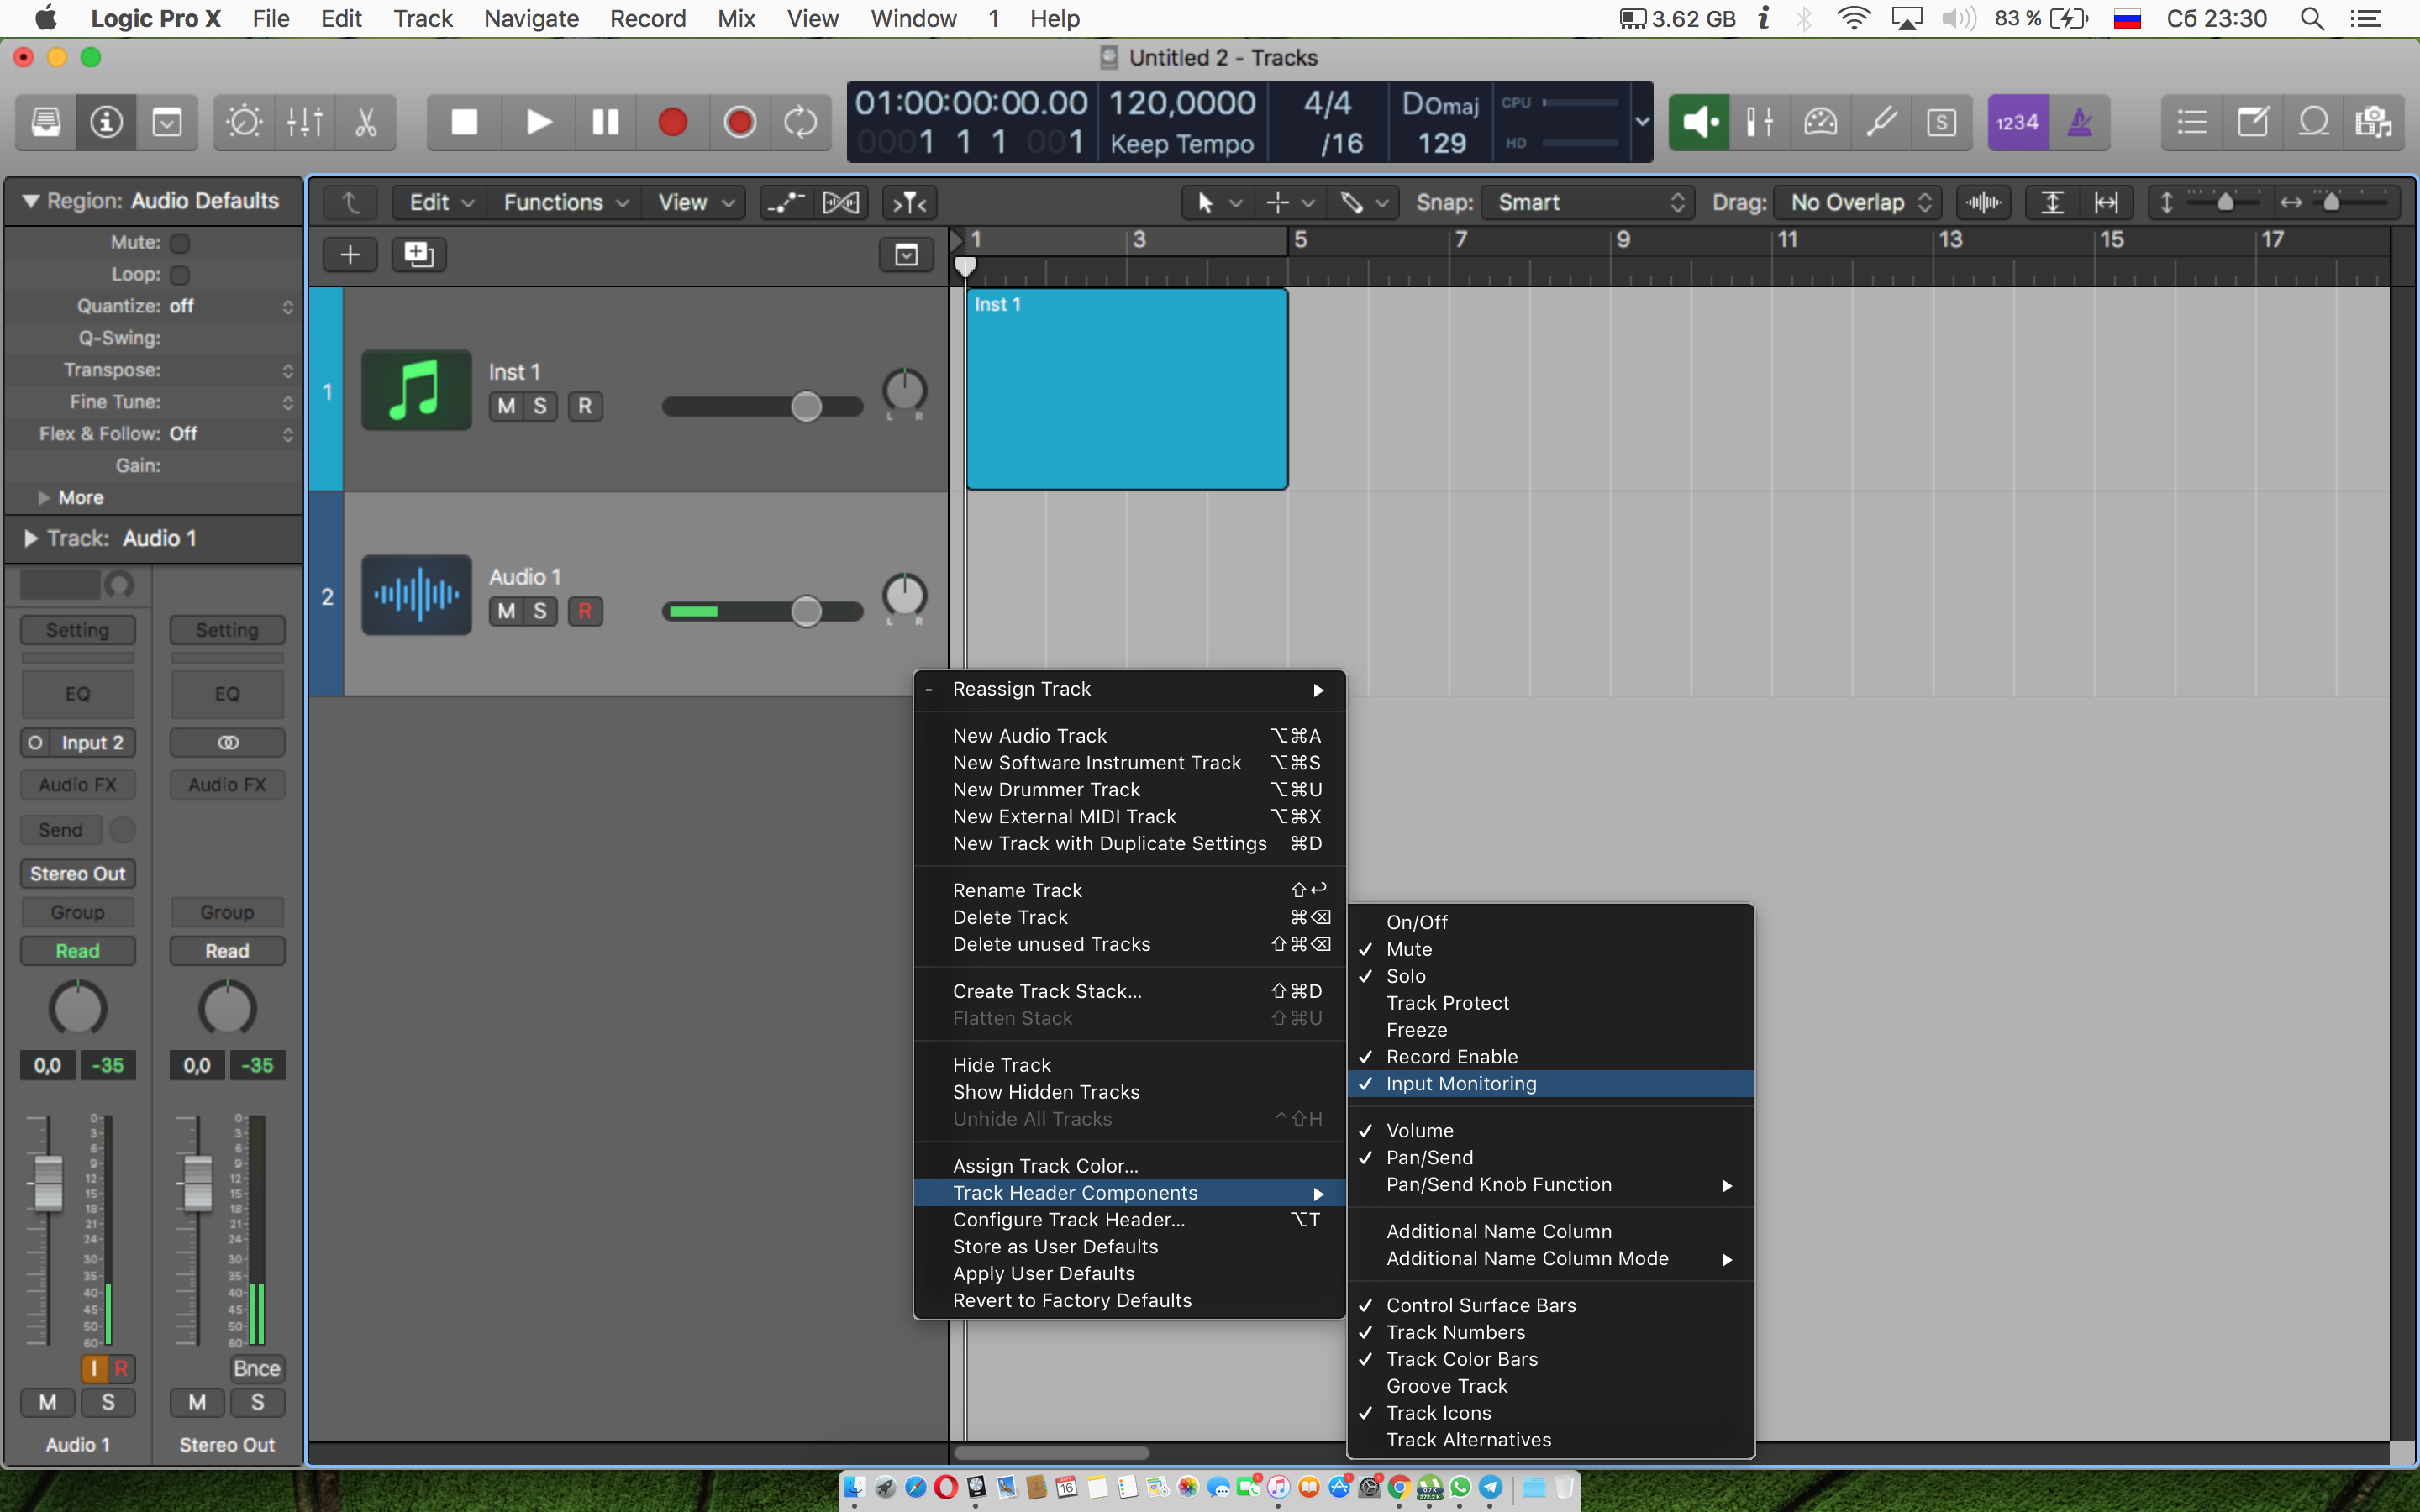Collapse the Region Audio Defaults section
This screenshot has width=2420, height=1512.
[30, 201]
